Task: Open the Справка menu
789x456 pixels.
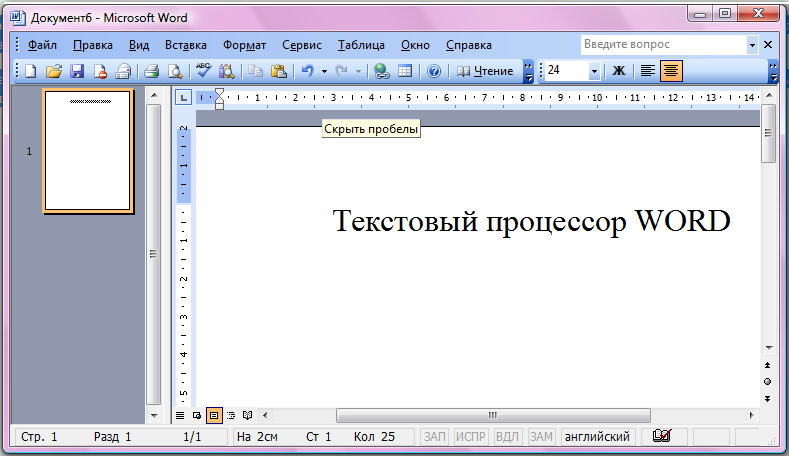Action: click(468, 45)
